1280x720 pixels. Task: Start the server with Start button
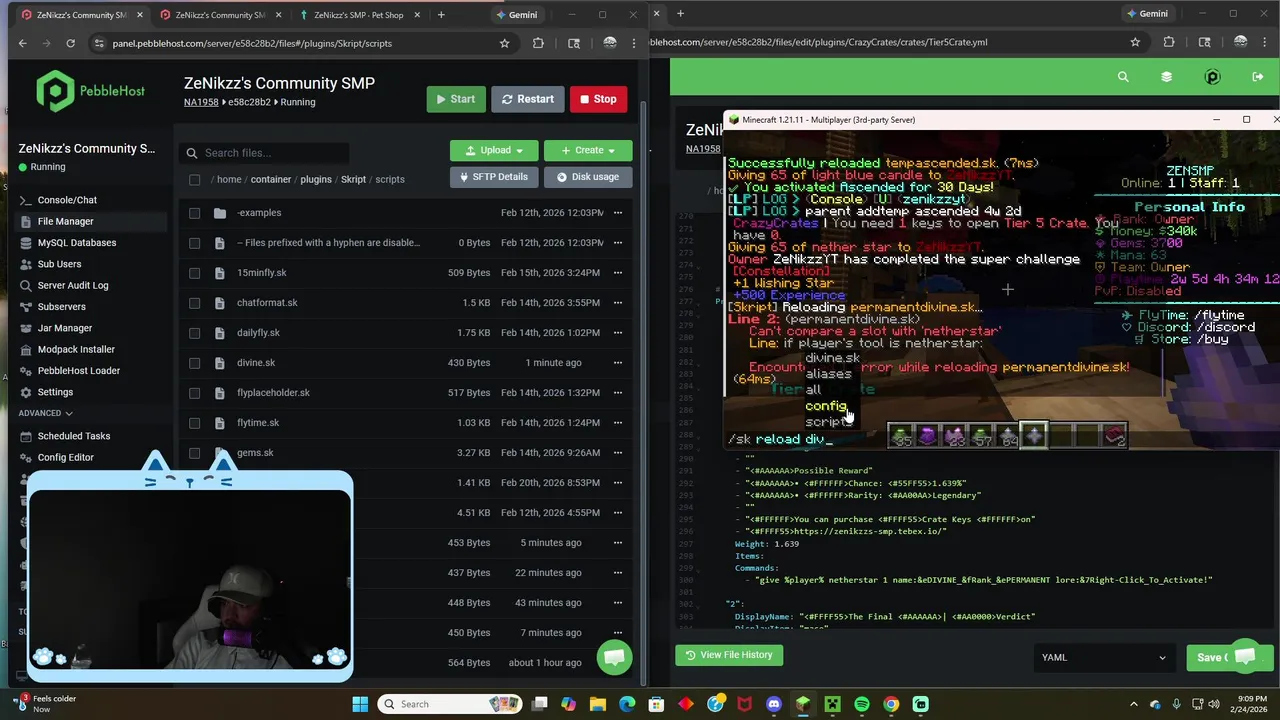click(x=456, y=99)
